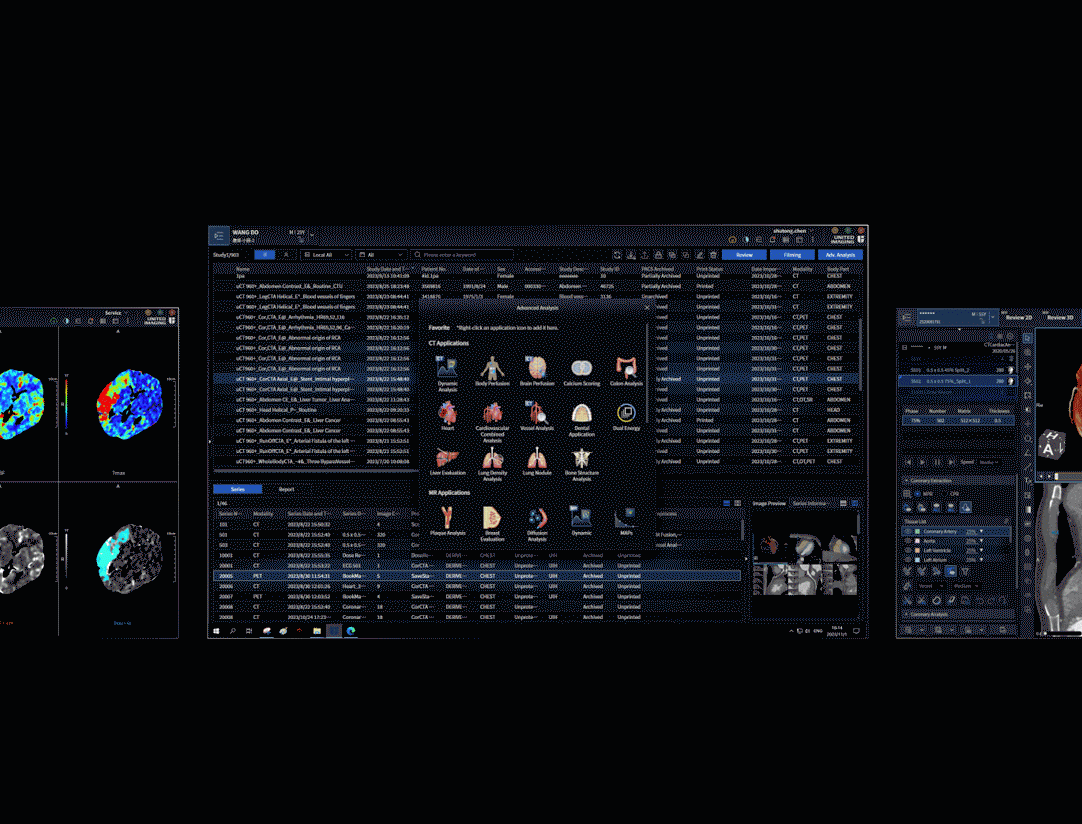
Task: Open the Brain Perfusion application
Action: 537,369
